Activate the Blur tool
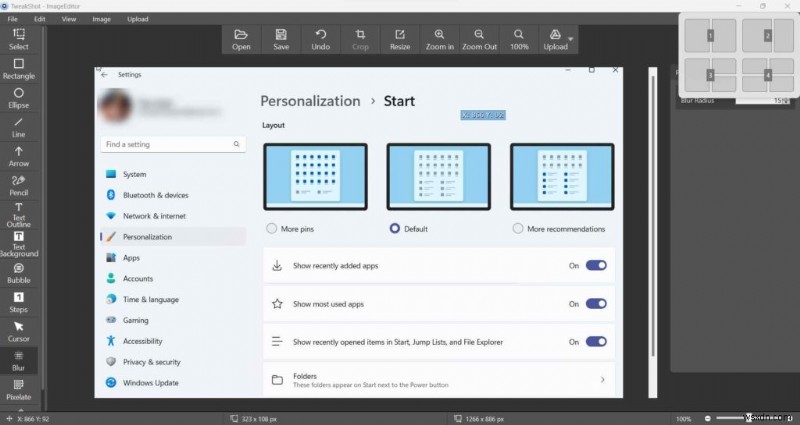Image resolution: width=800 pixels, height=425 pixels. tap(18, 361)
